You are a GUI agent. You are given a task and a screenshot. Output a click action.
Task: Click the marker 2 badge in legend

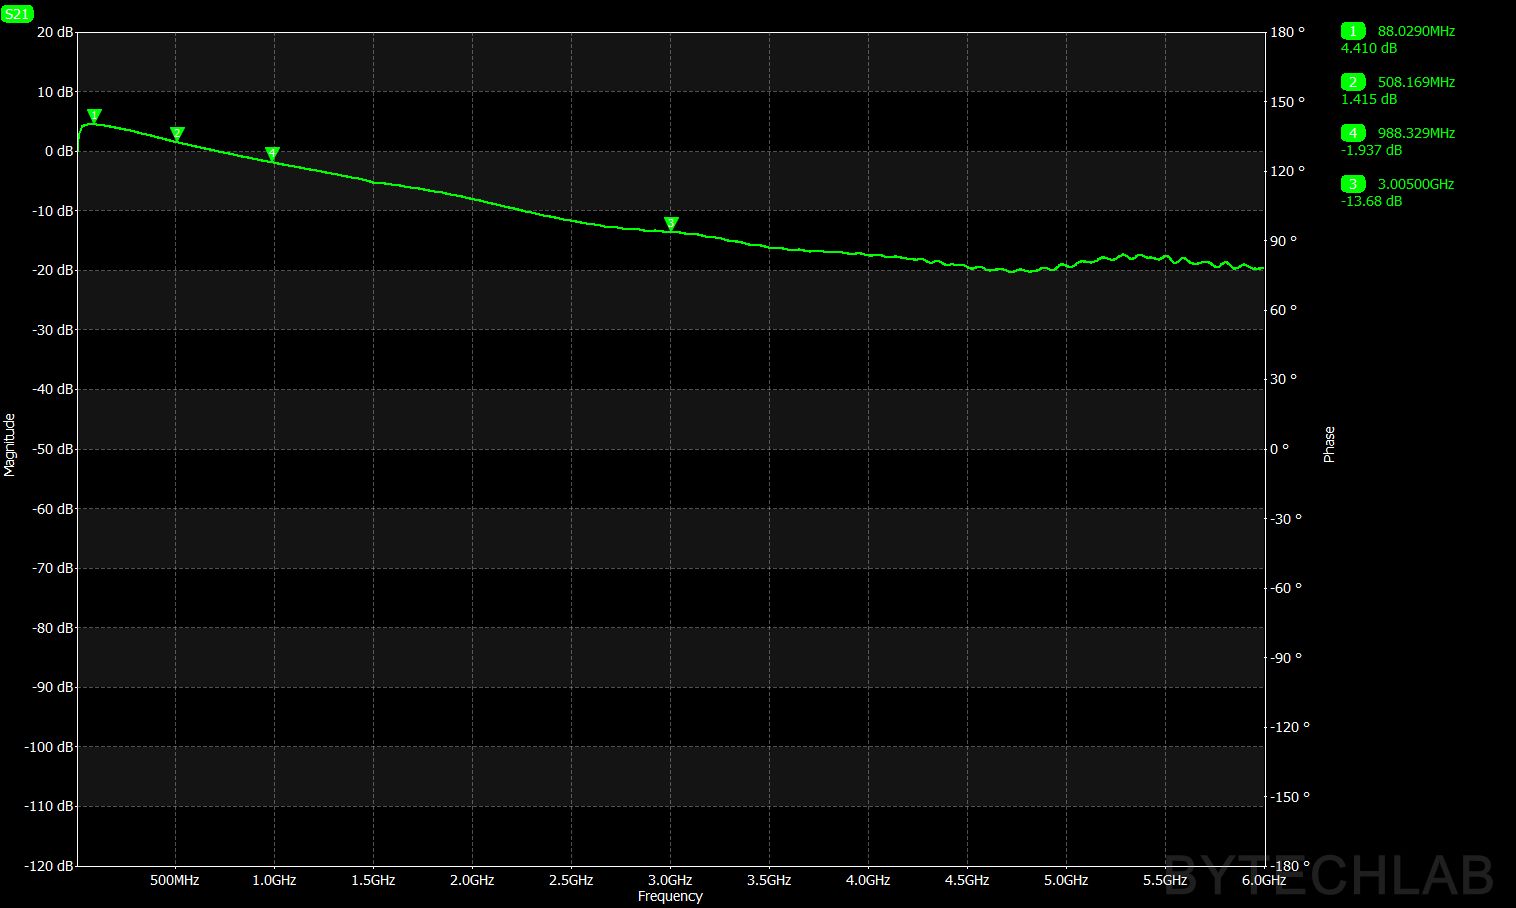[1353, 82]
